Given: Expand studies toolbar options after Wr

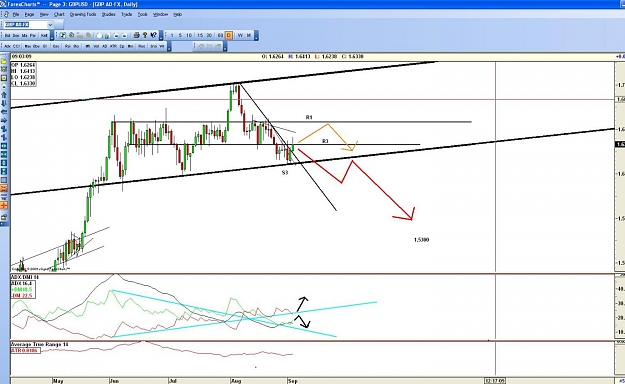Looking at the screenshot, I should tap(169, 47).
